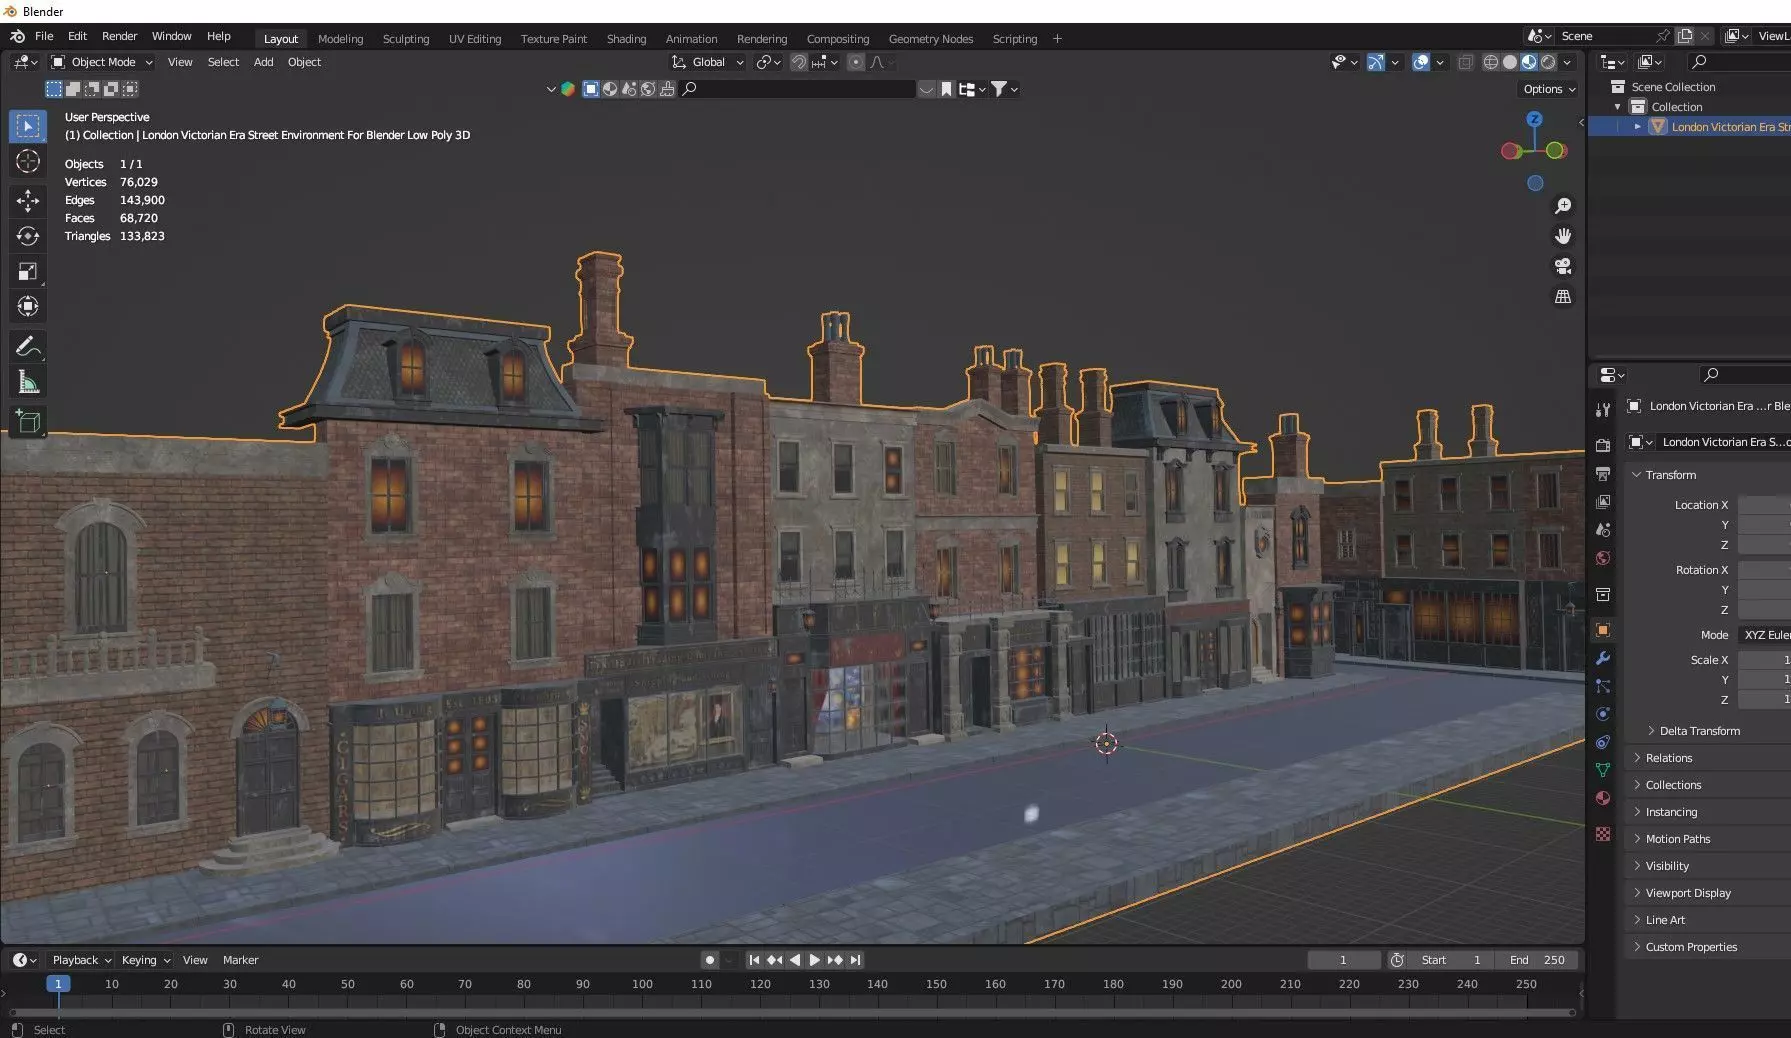This screenshot has height=1038, width=1791.
Task: Open Render properties tab icon
Action: [x=1603, y=445]
